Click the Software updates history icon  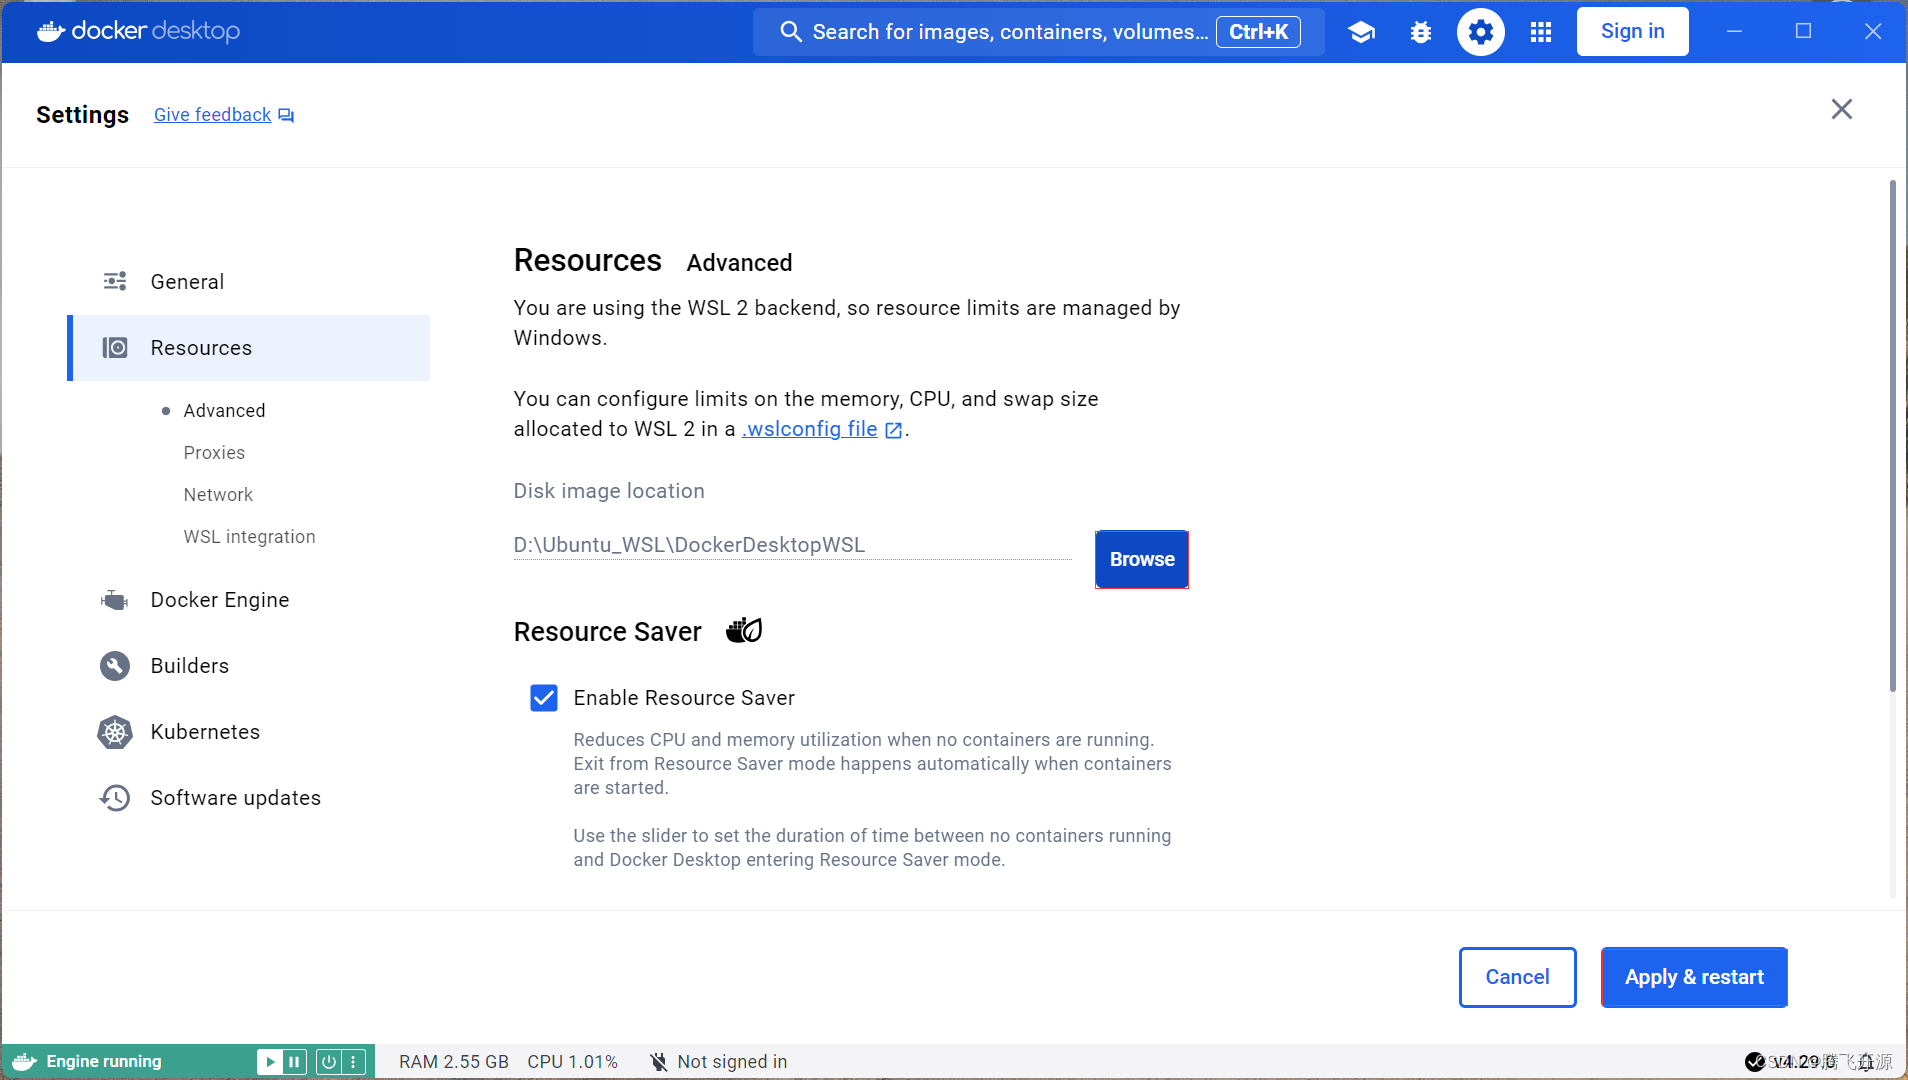[115, 798]
